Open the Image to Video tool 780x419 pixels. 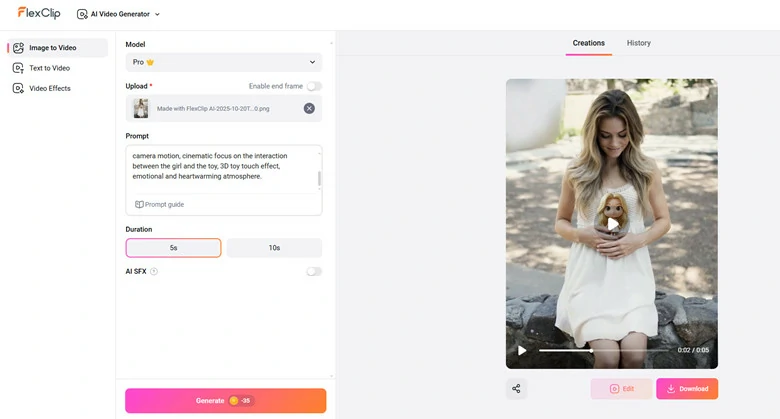57,47
